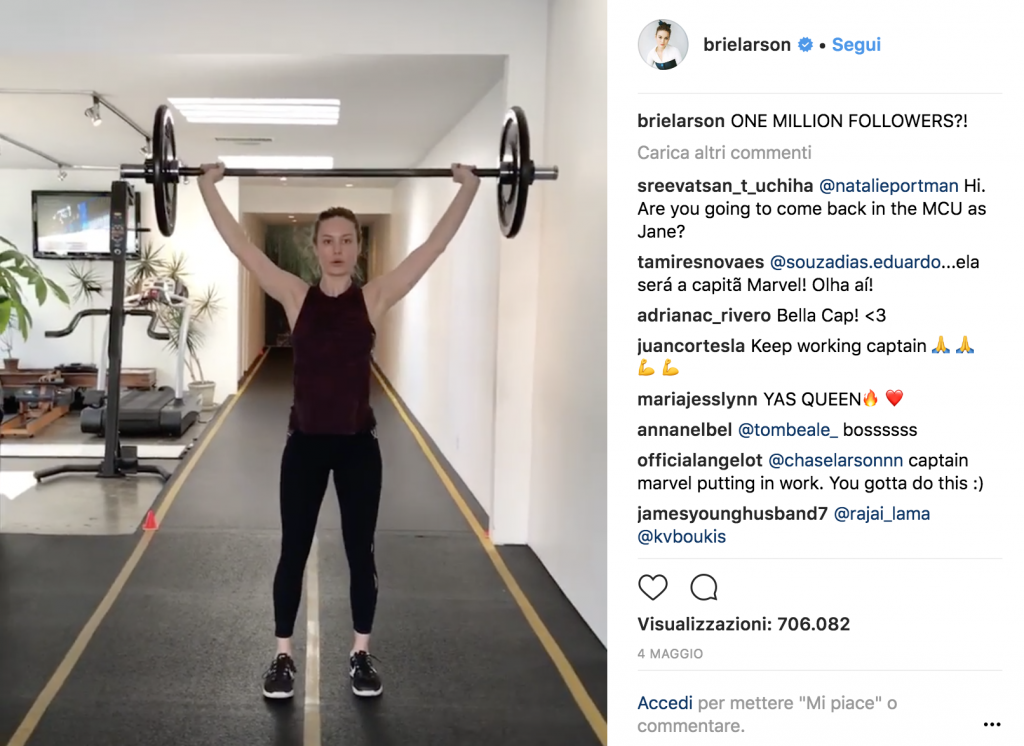The height and width of the screenshot is (746, 1024).
Task: Open the @souzadias.eduardo mention
Action: click(x=856, y=262)
